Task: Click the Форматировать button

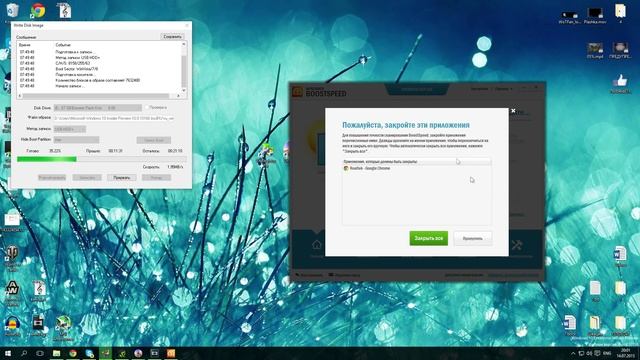Action: tap(52, 178)
